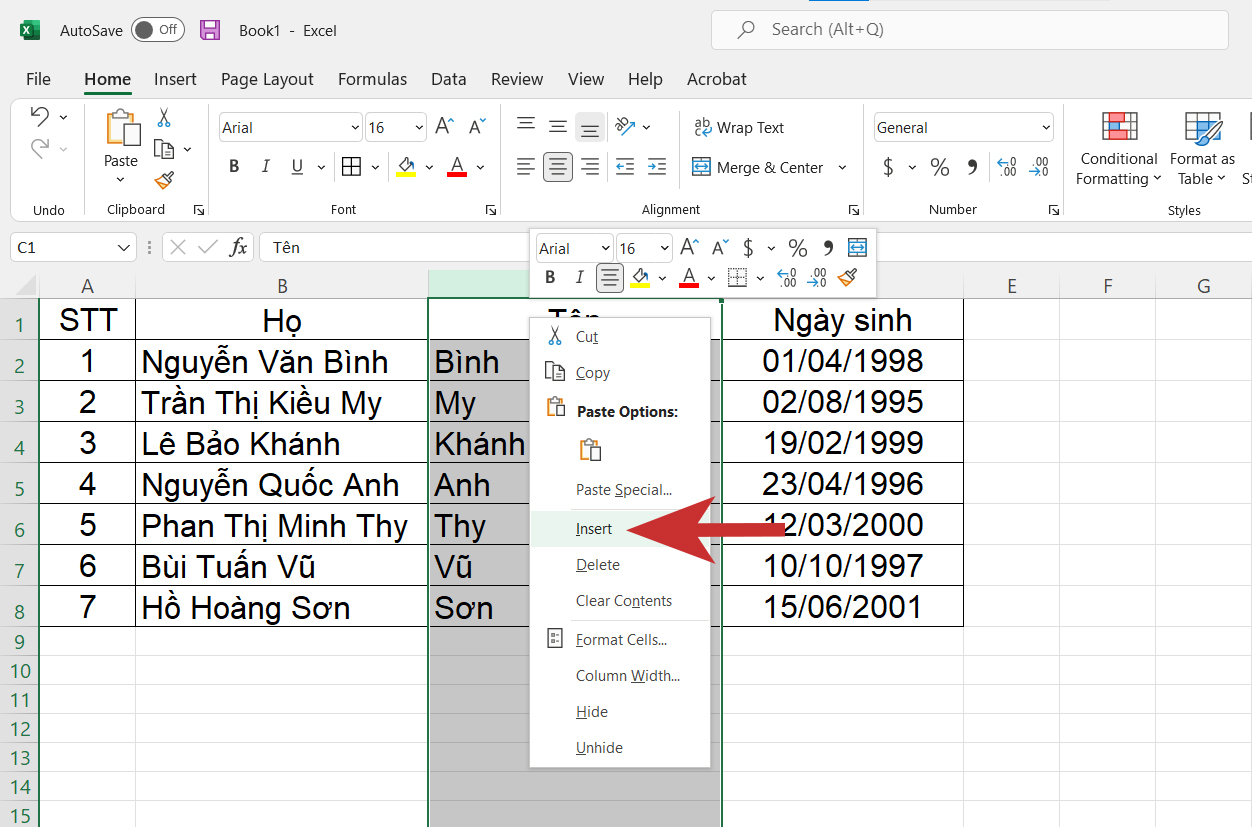
Task: Open the Review ribbon tab
Action: [x=517, y=79]
